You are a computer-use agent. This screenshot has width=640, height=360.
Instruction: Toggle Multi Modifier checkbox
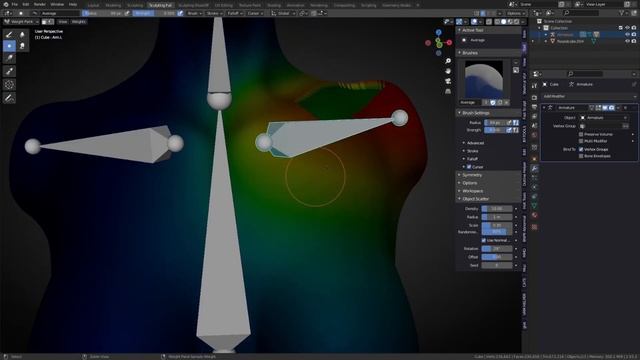pyautogui.click(x=581, y=141)
